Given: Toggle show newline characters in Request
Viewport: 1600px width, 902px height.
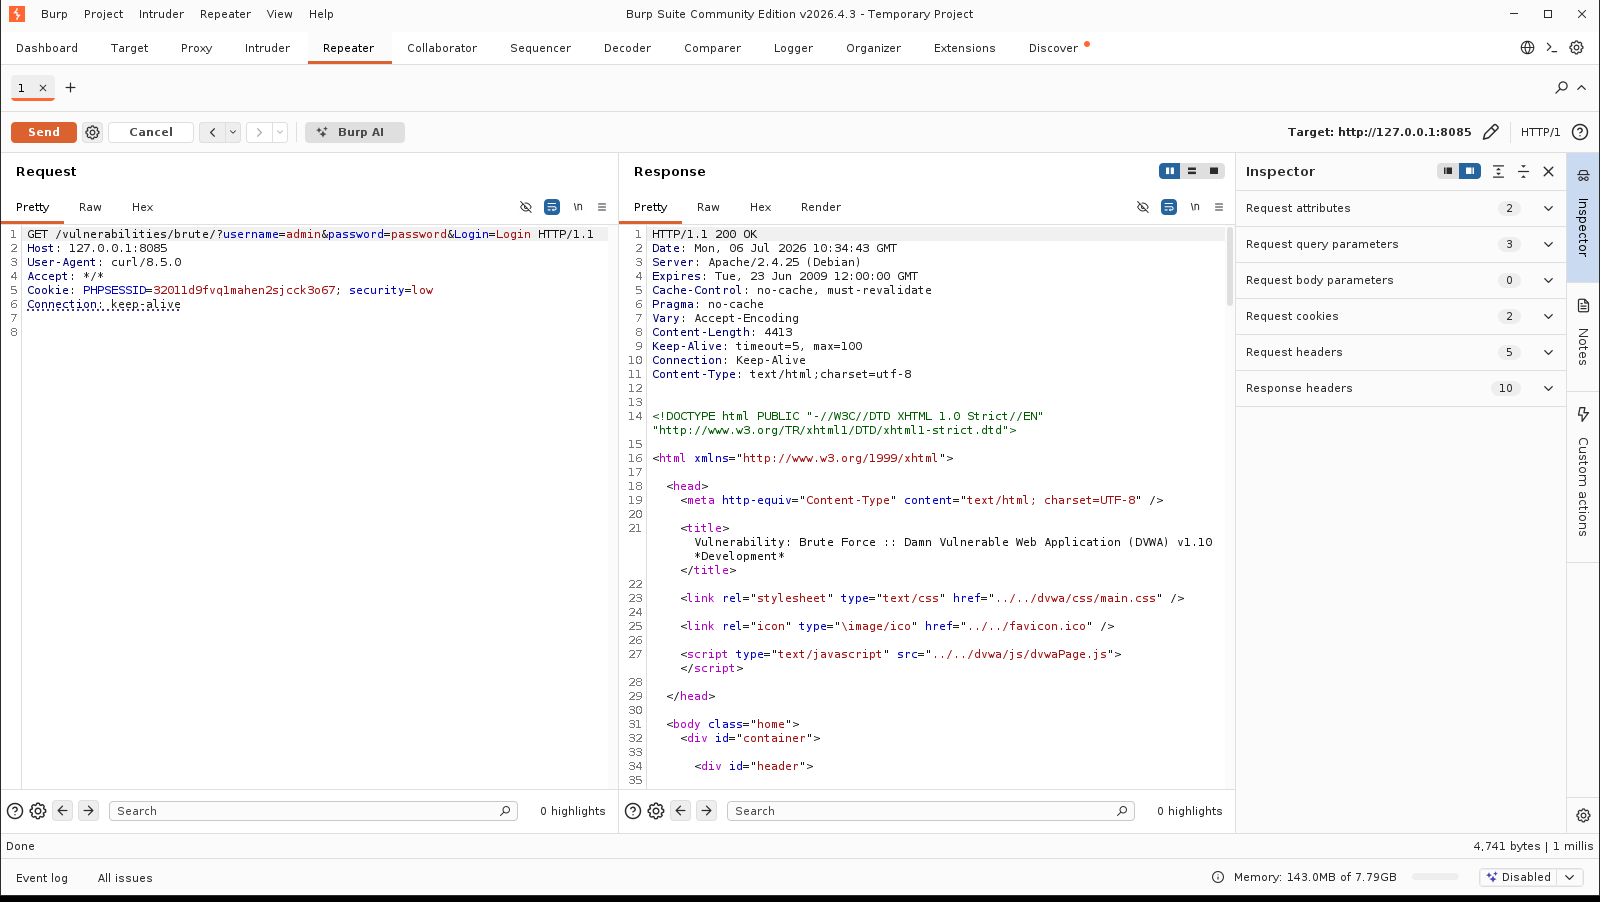Looking at the screenshot, I should 578,207.
